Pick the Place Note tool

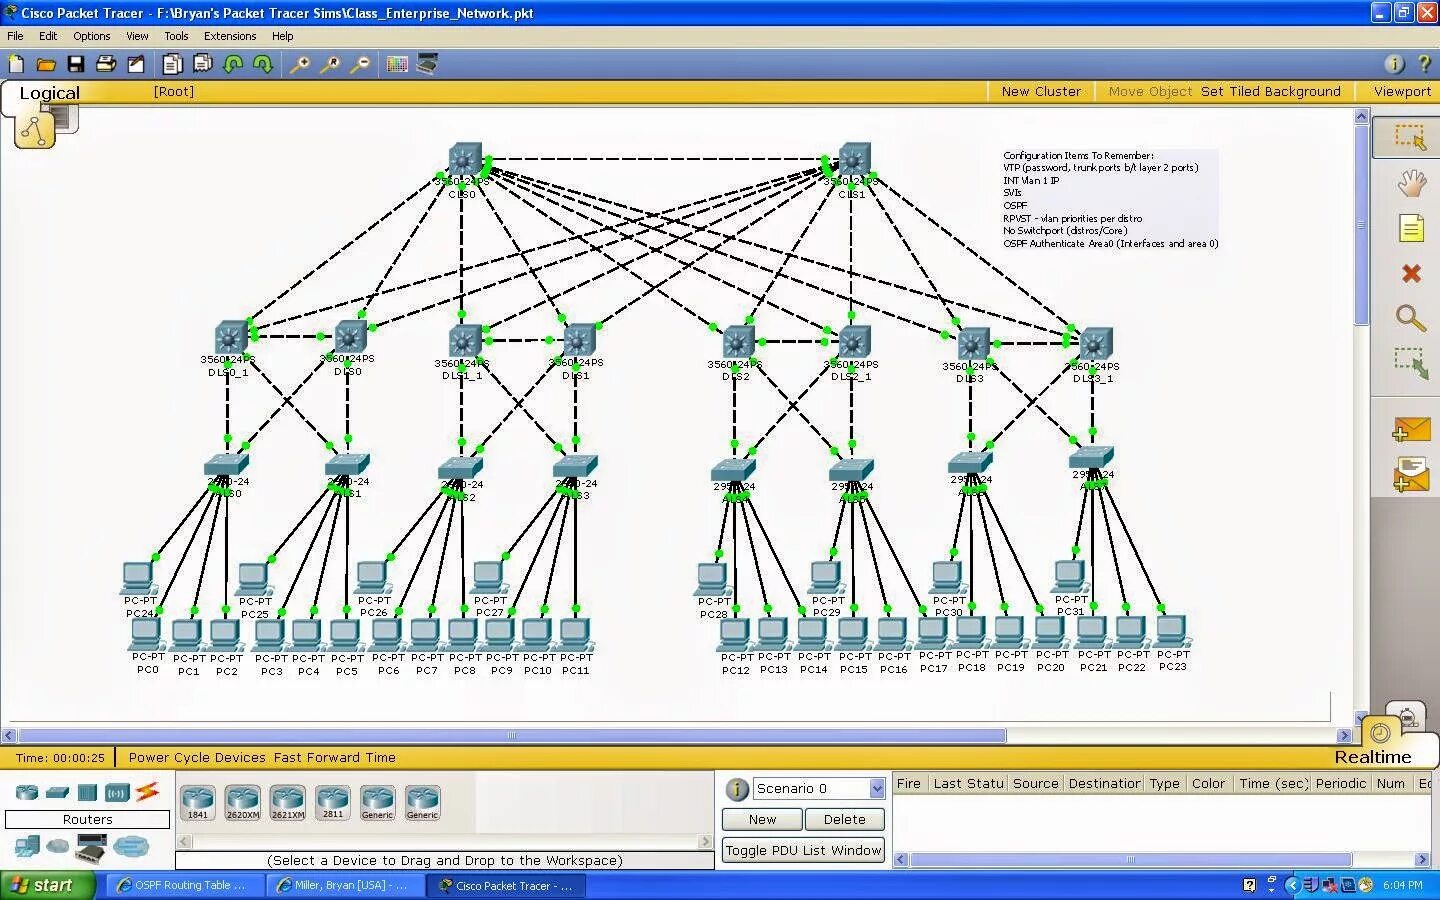(x=1411, y=228)
